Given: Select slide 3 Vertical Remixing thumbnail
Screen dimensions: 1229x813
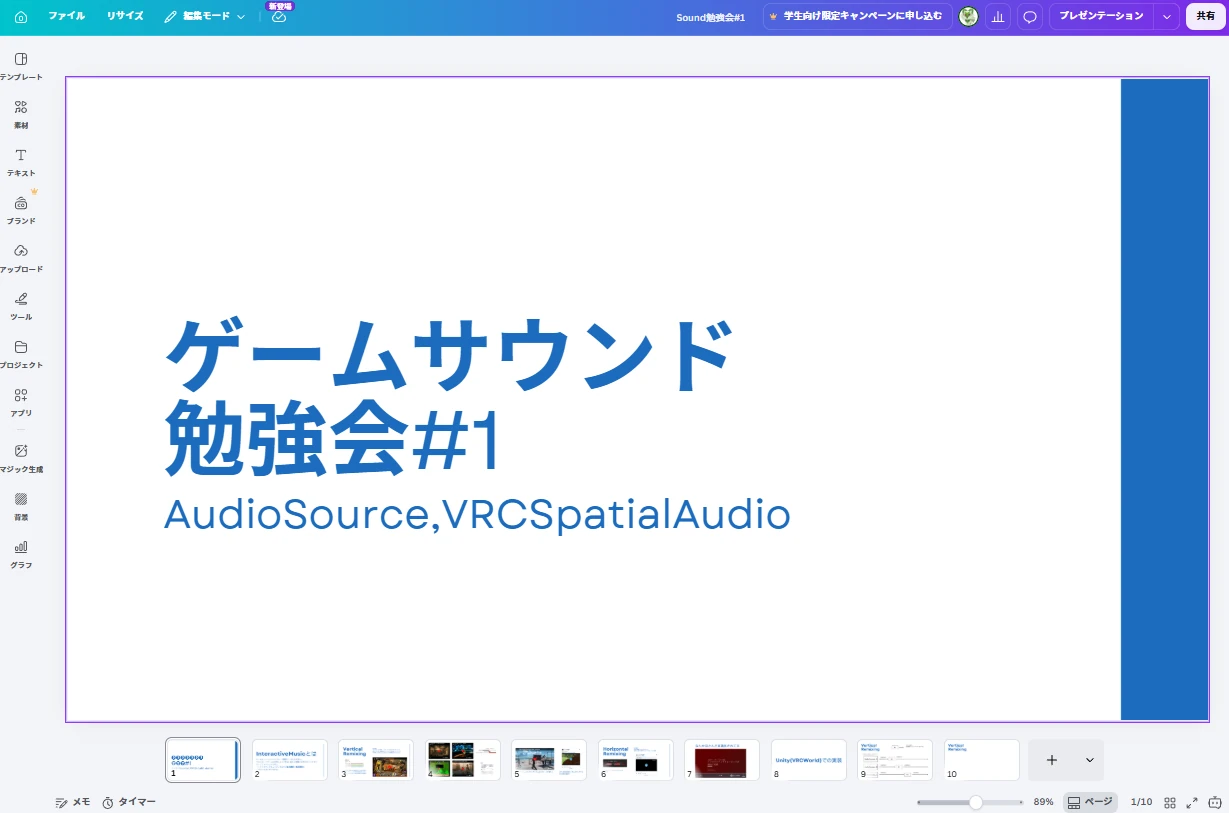Looking at the screenshot, I should [376, 760].
